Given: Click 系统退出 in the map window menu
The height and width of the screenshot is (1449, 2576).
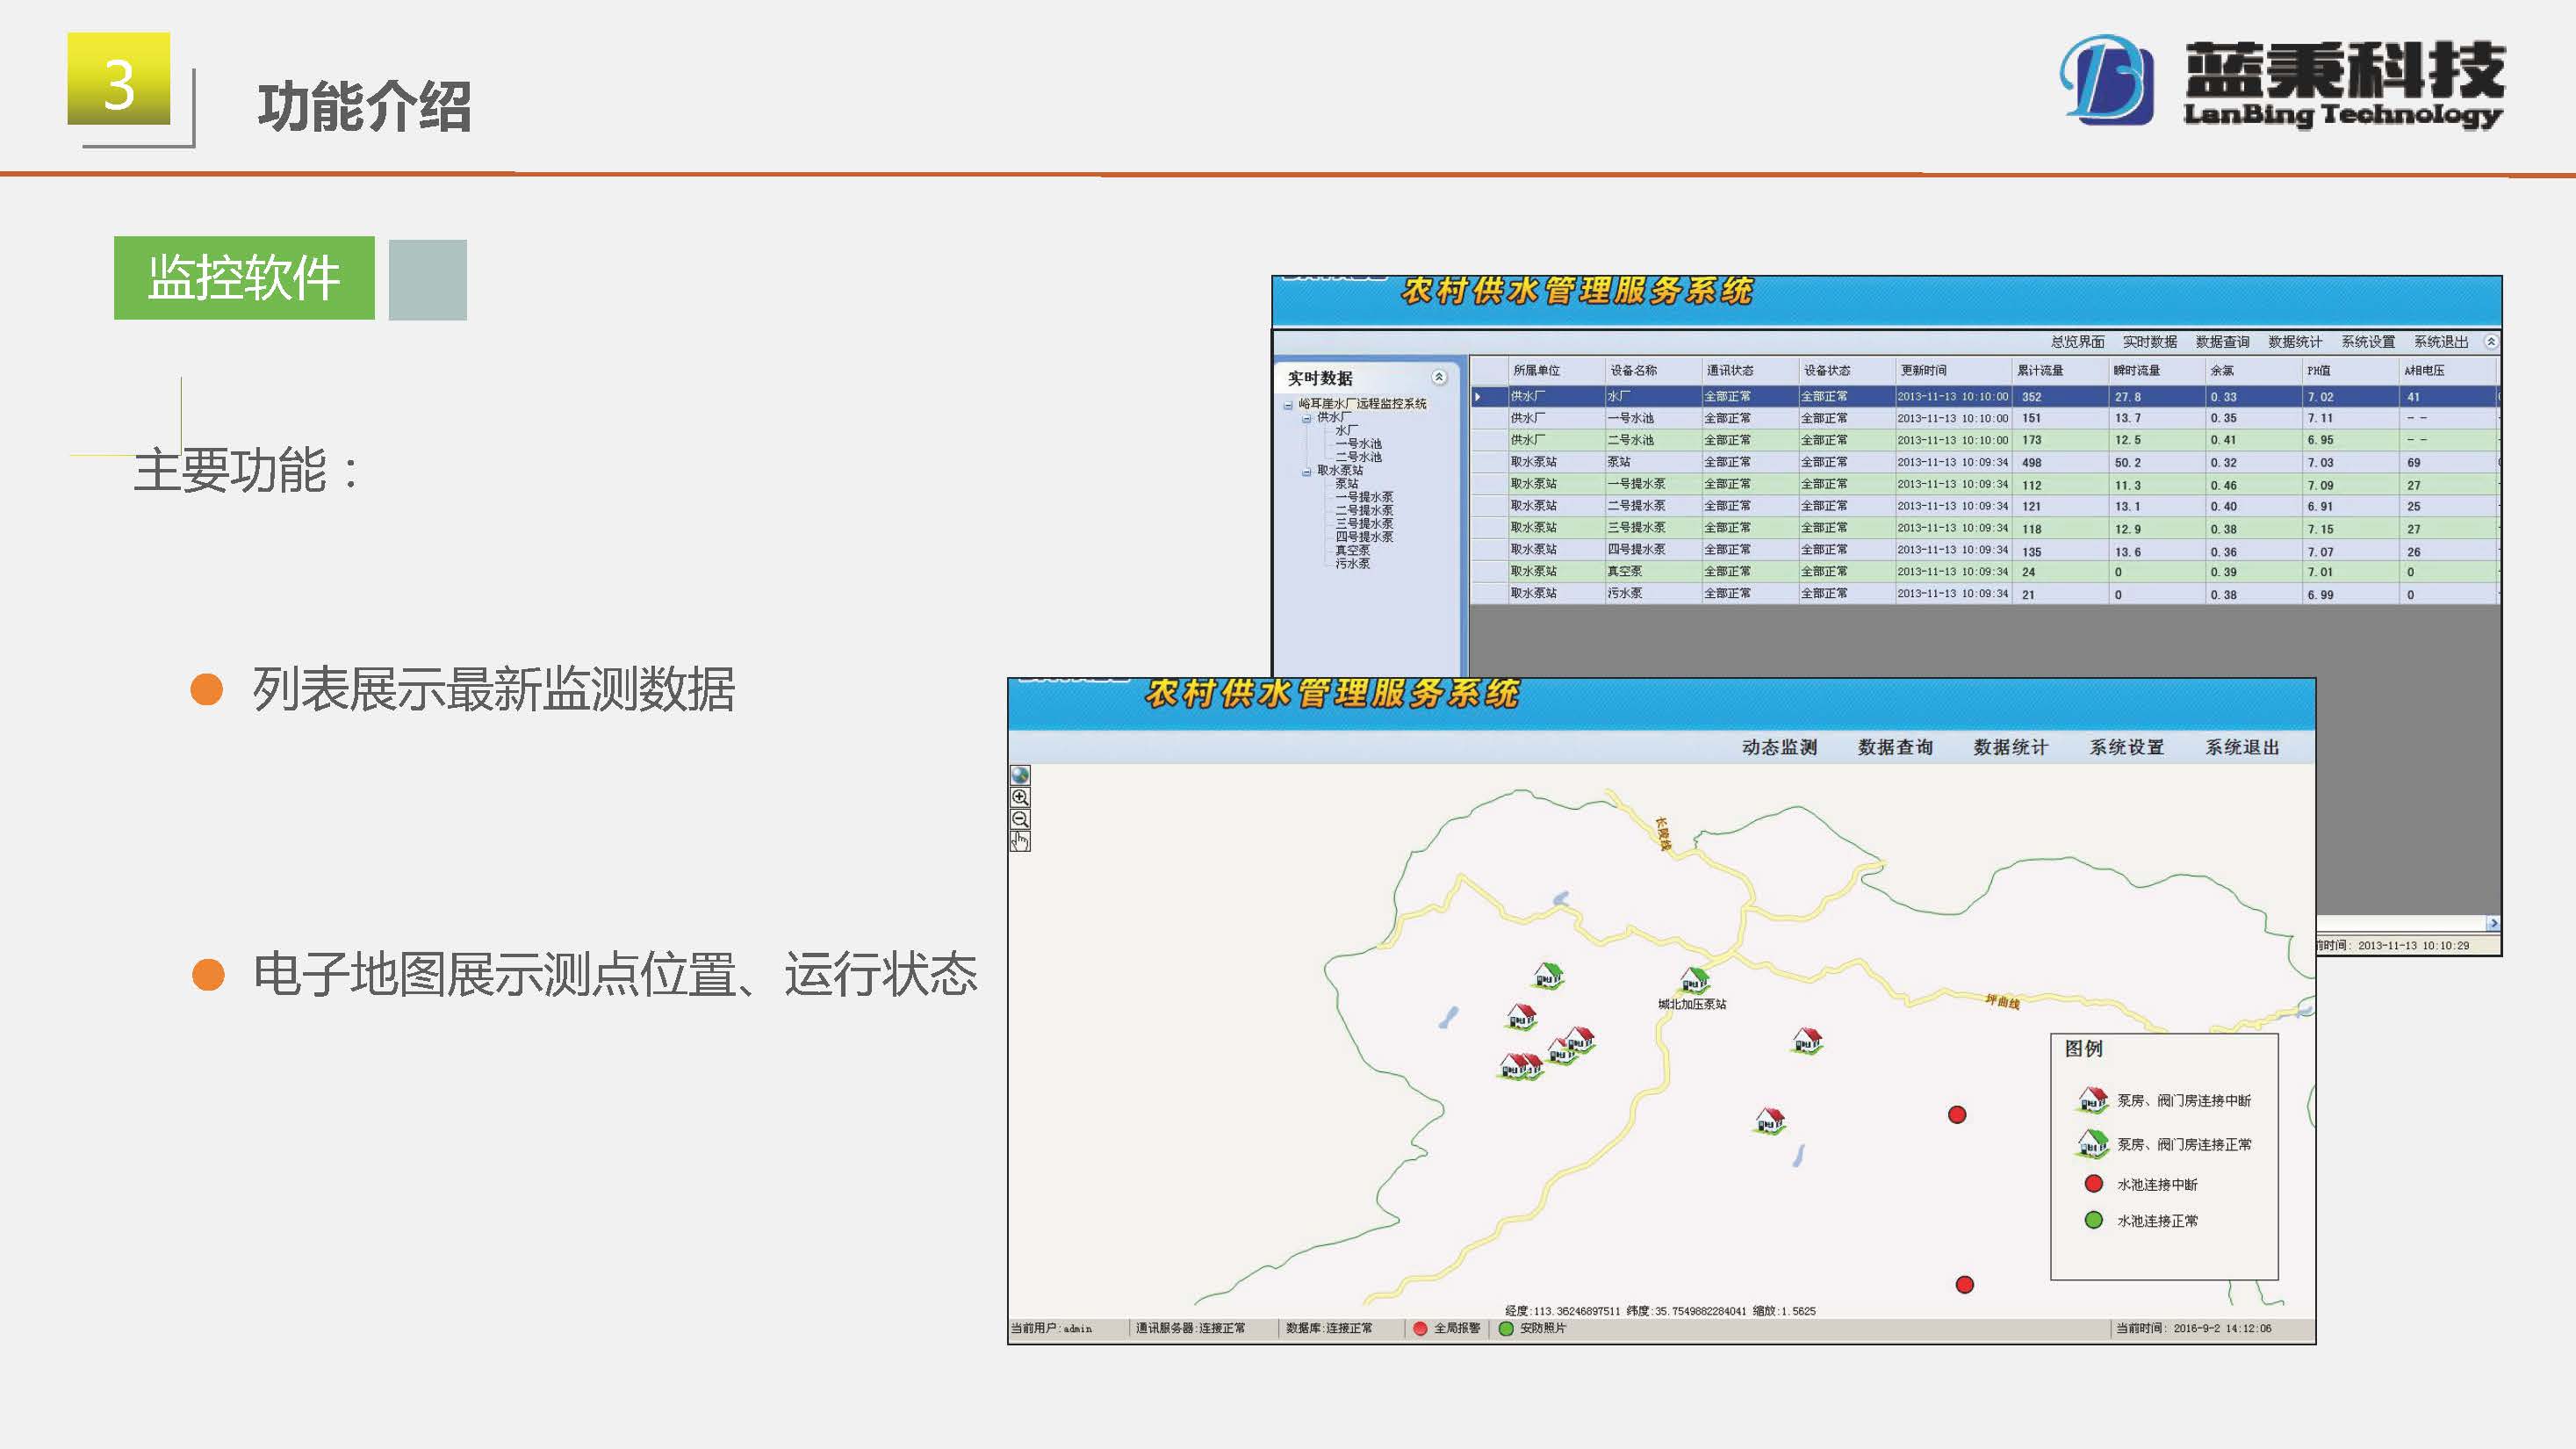Looking at the screenshot, I should point(2243,747).
